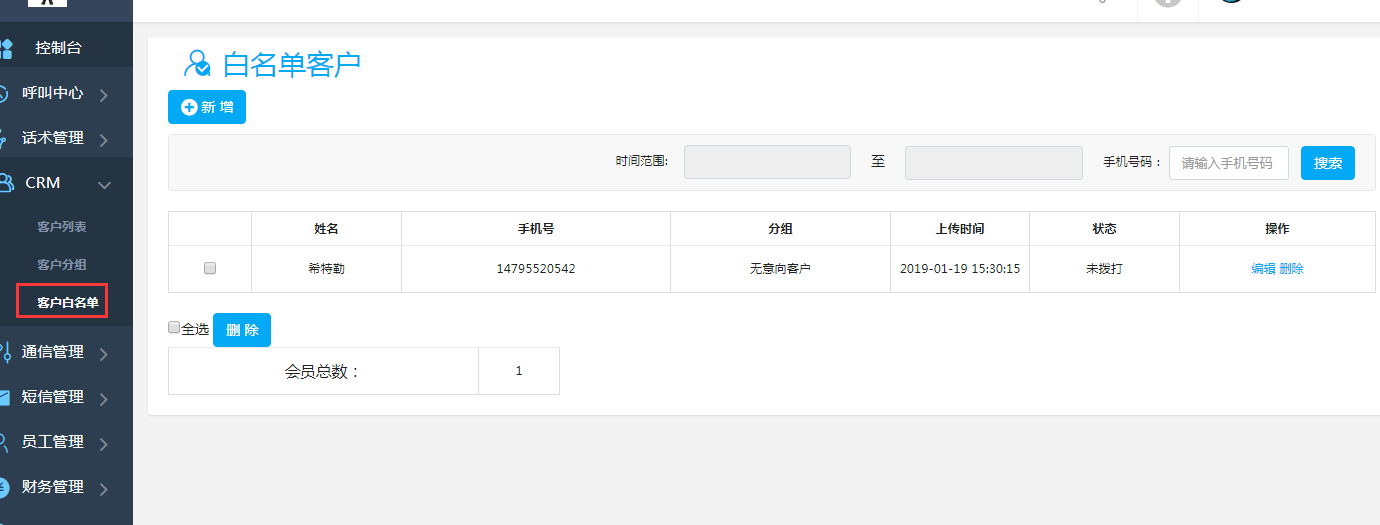Image resolution: width=1380 pixels, height=525 pixels.
Task: Open 客户列表 in the CRM submenu
Action: click(x=62, y=227)
